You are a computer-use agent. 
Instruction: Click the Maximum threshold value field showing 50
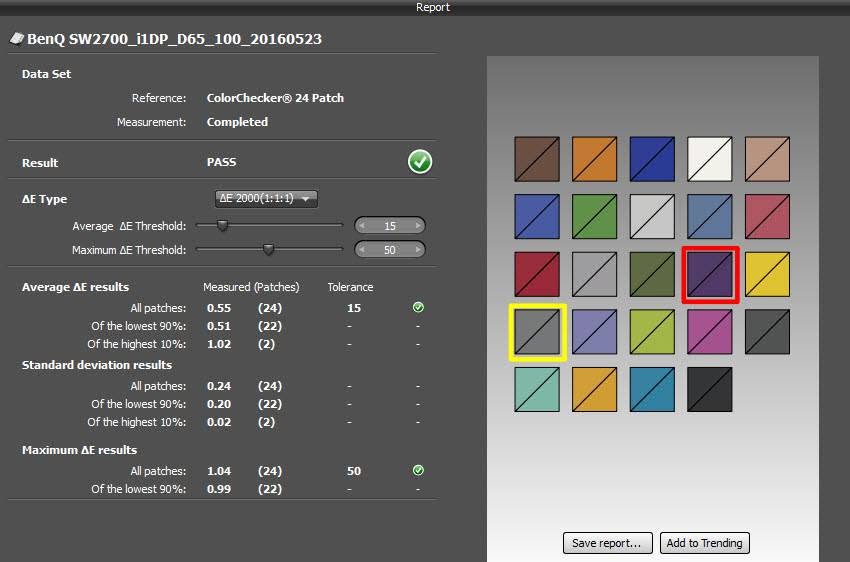tap(390, 250)
